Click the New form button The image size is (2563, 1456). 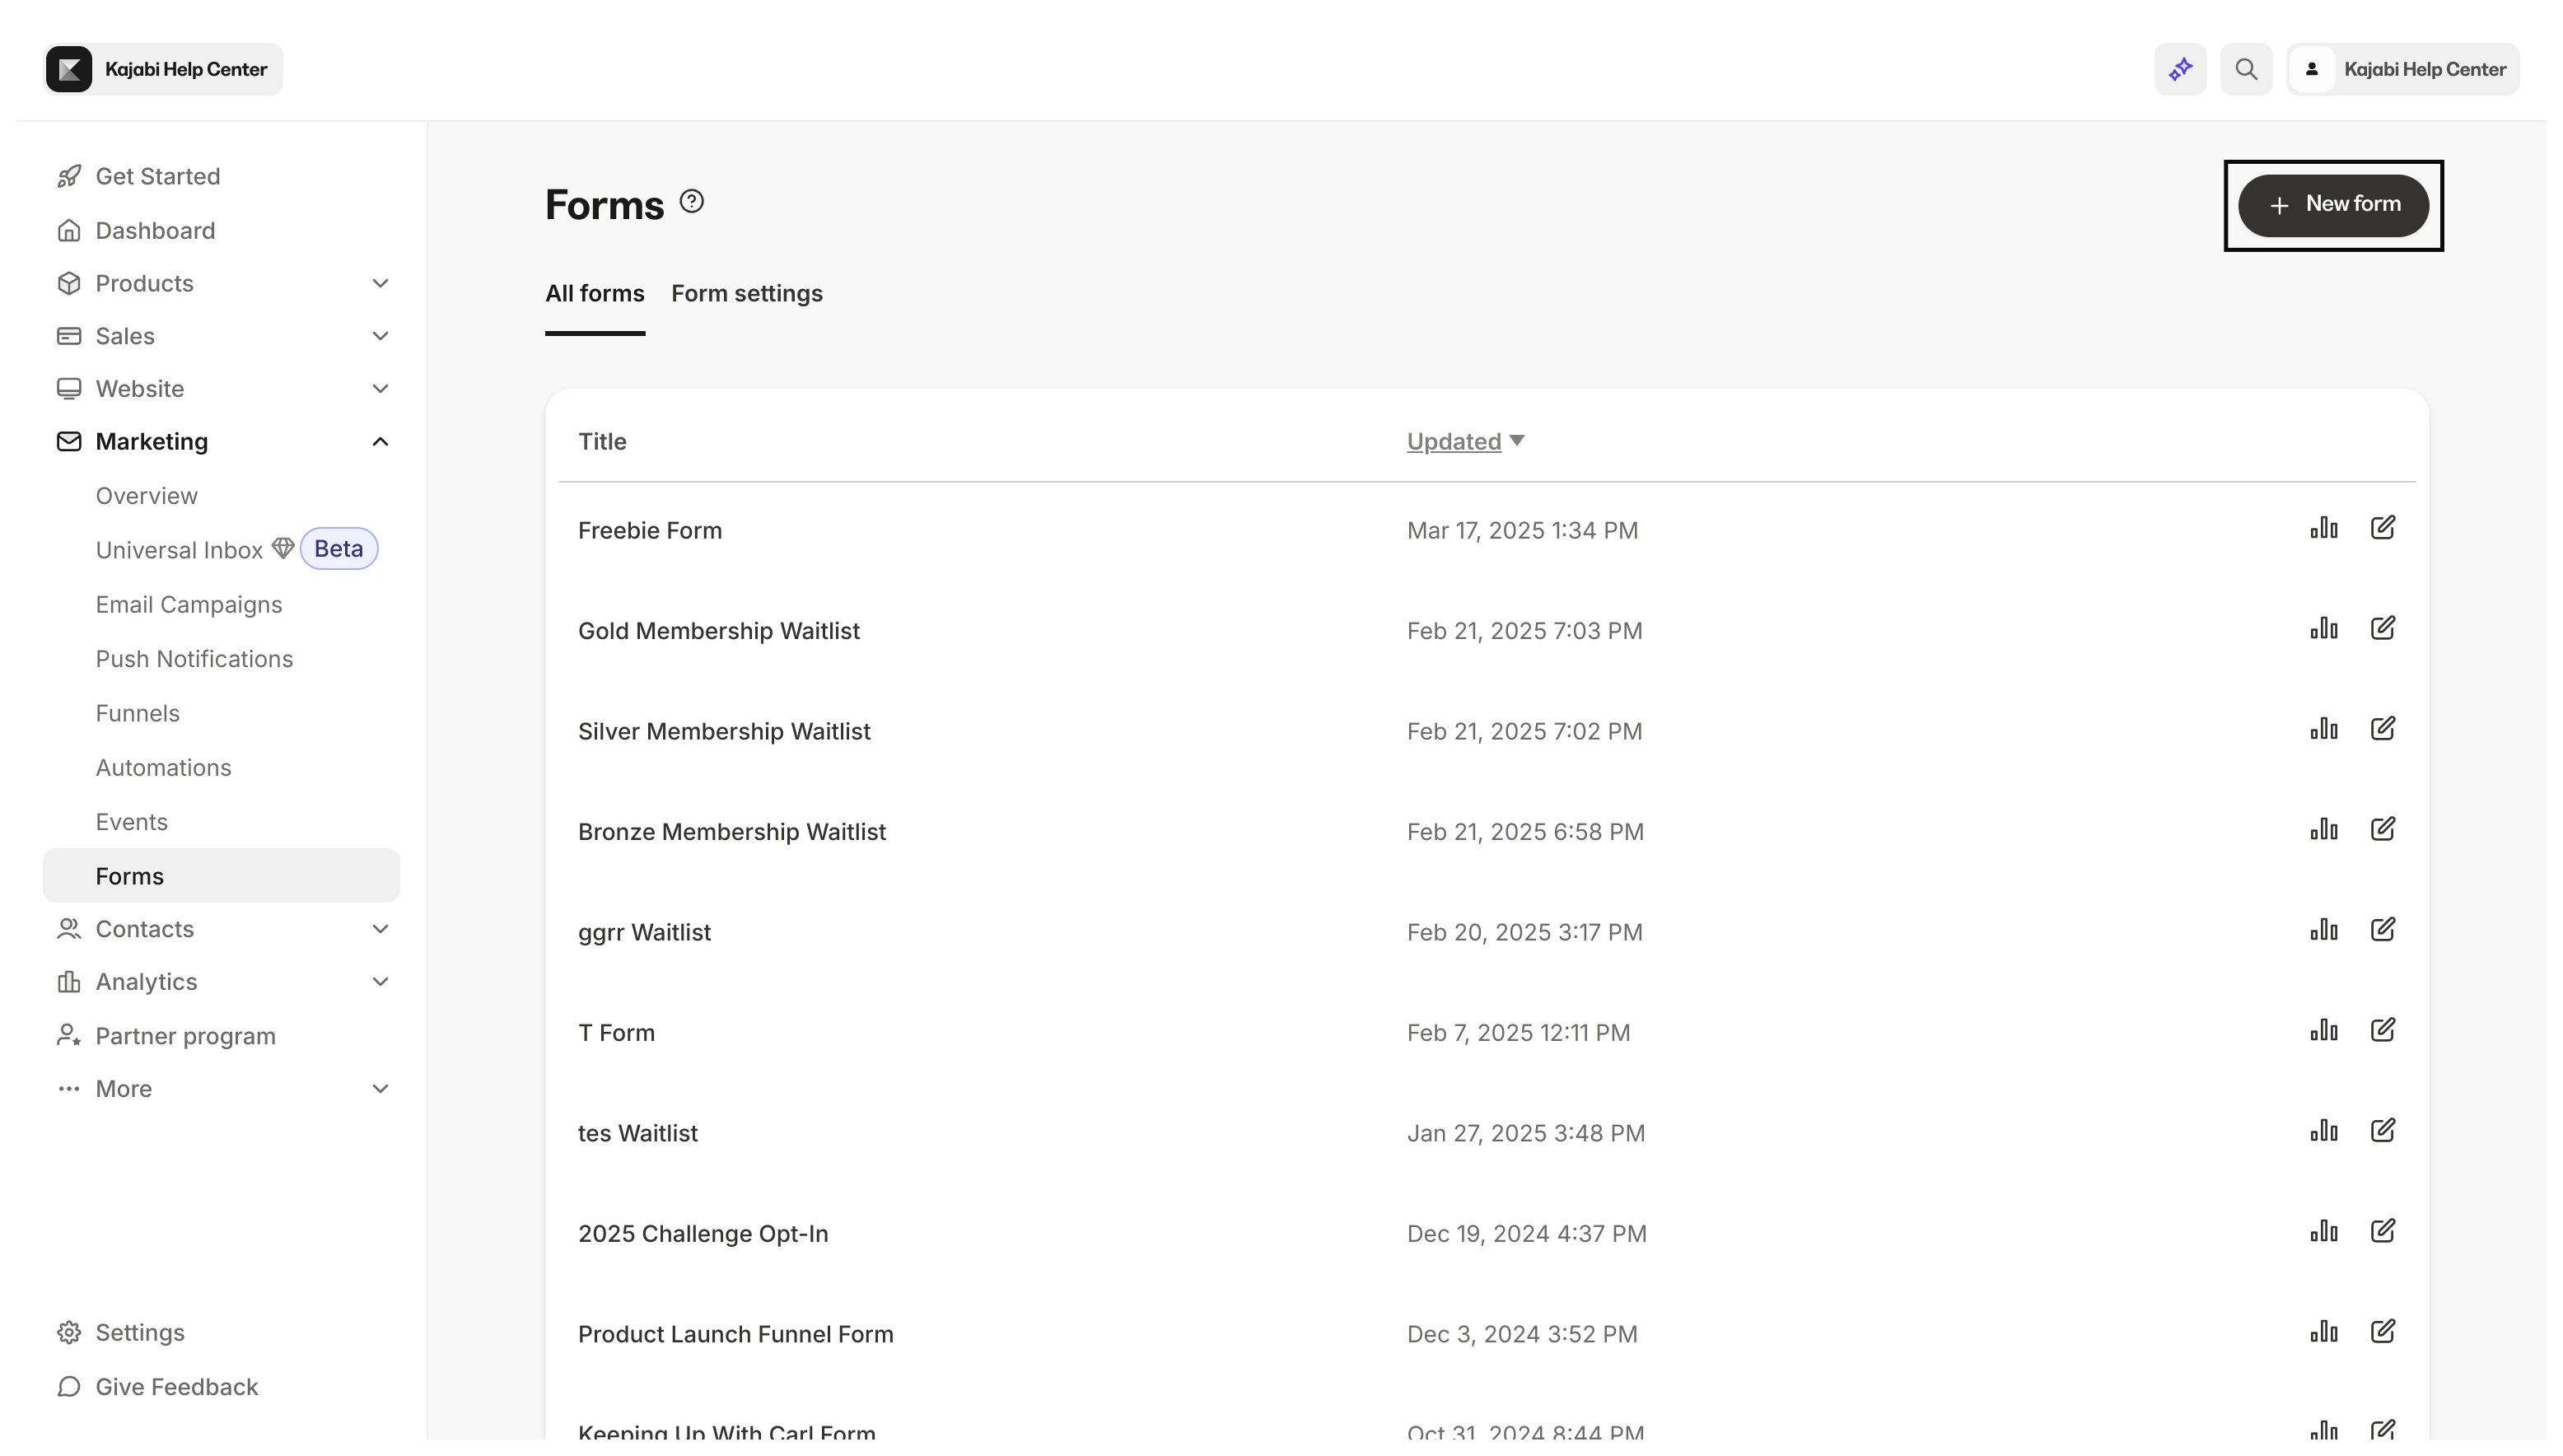[2332, 205]
